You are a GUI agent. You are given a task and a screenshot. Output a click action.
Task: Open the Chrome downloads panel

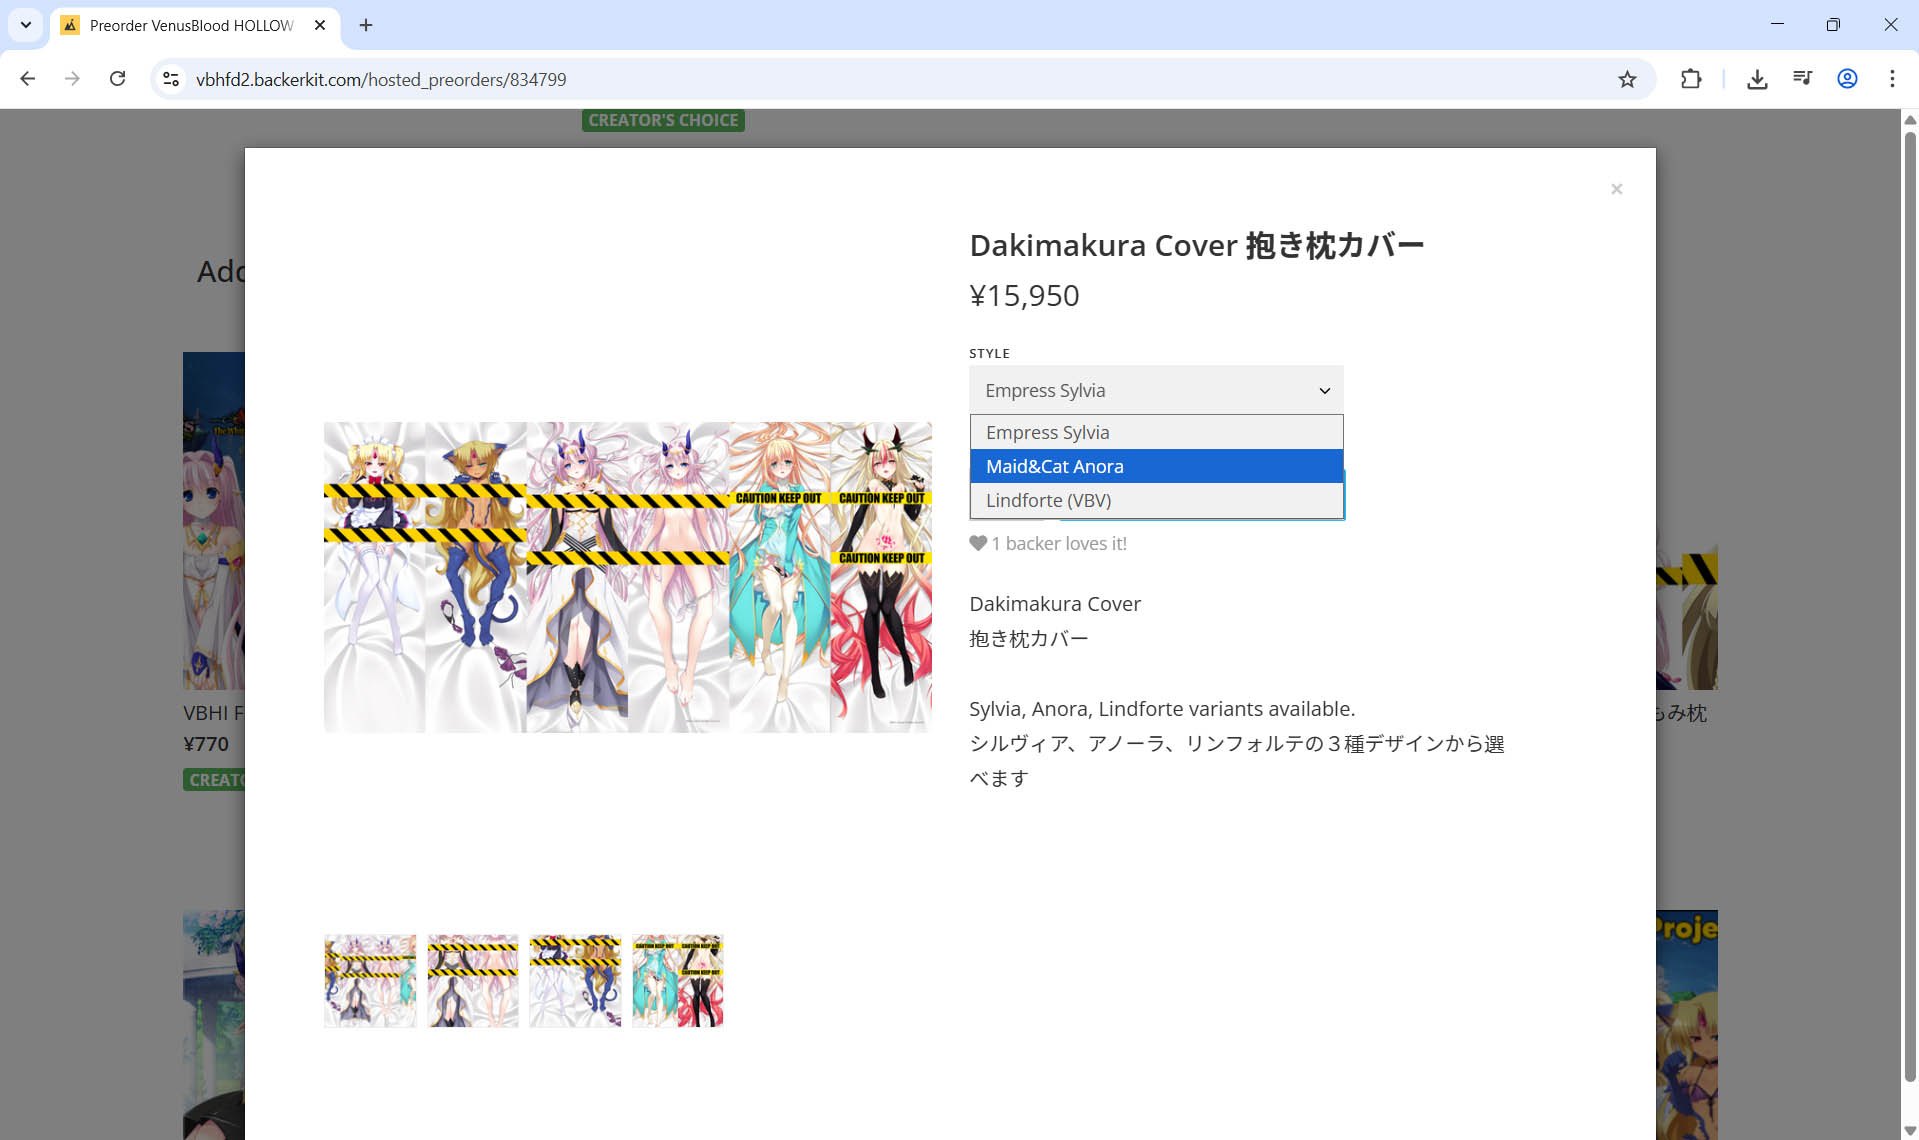(x=1756, y=79)
